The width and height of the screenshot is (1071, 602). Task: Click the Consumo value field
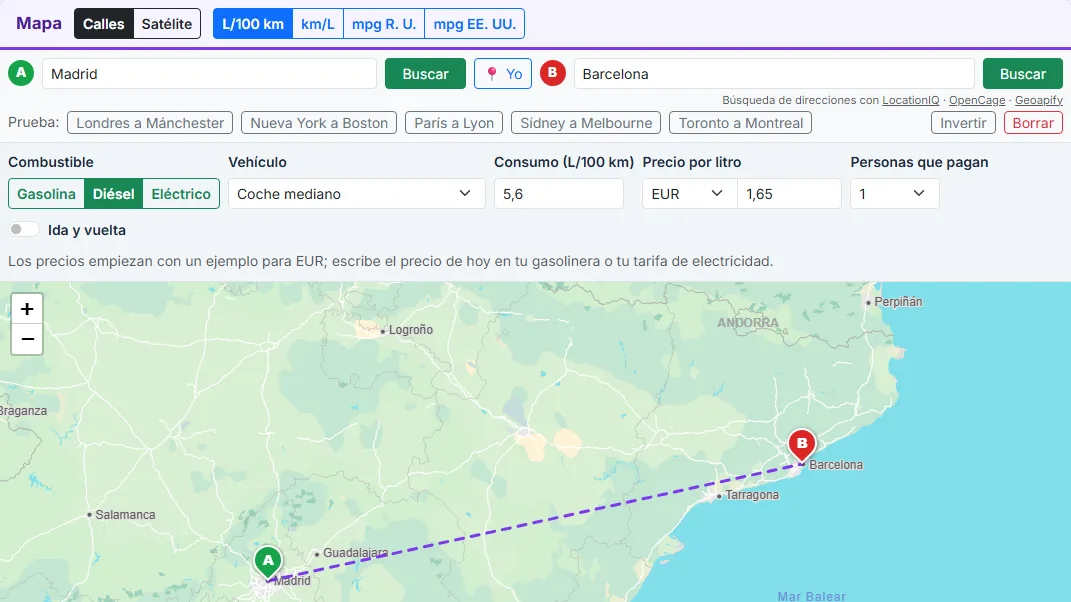pyautogui.click(x=559, y=194)
